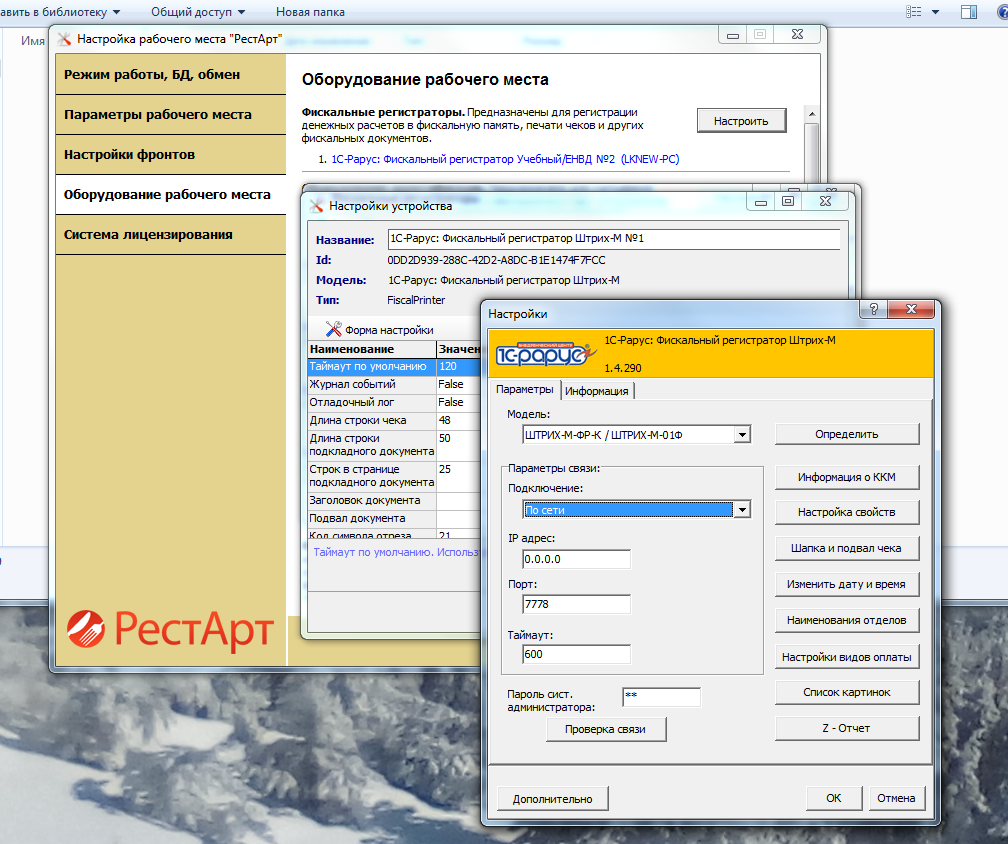The width and height of the screenshot is (1008, 844).
Task: Open Настройки фронтов section
Action: click(x=170, y=154)
